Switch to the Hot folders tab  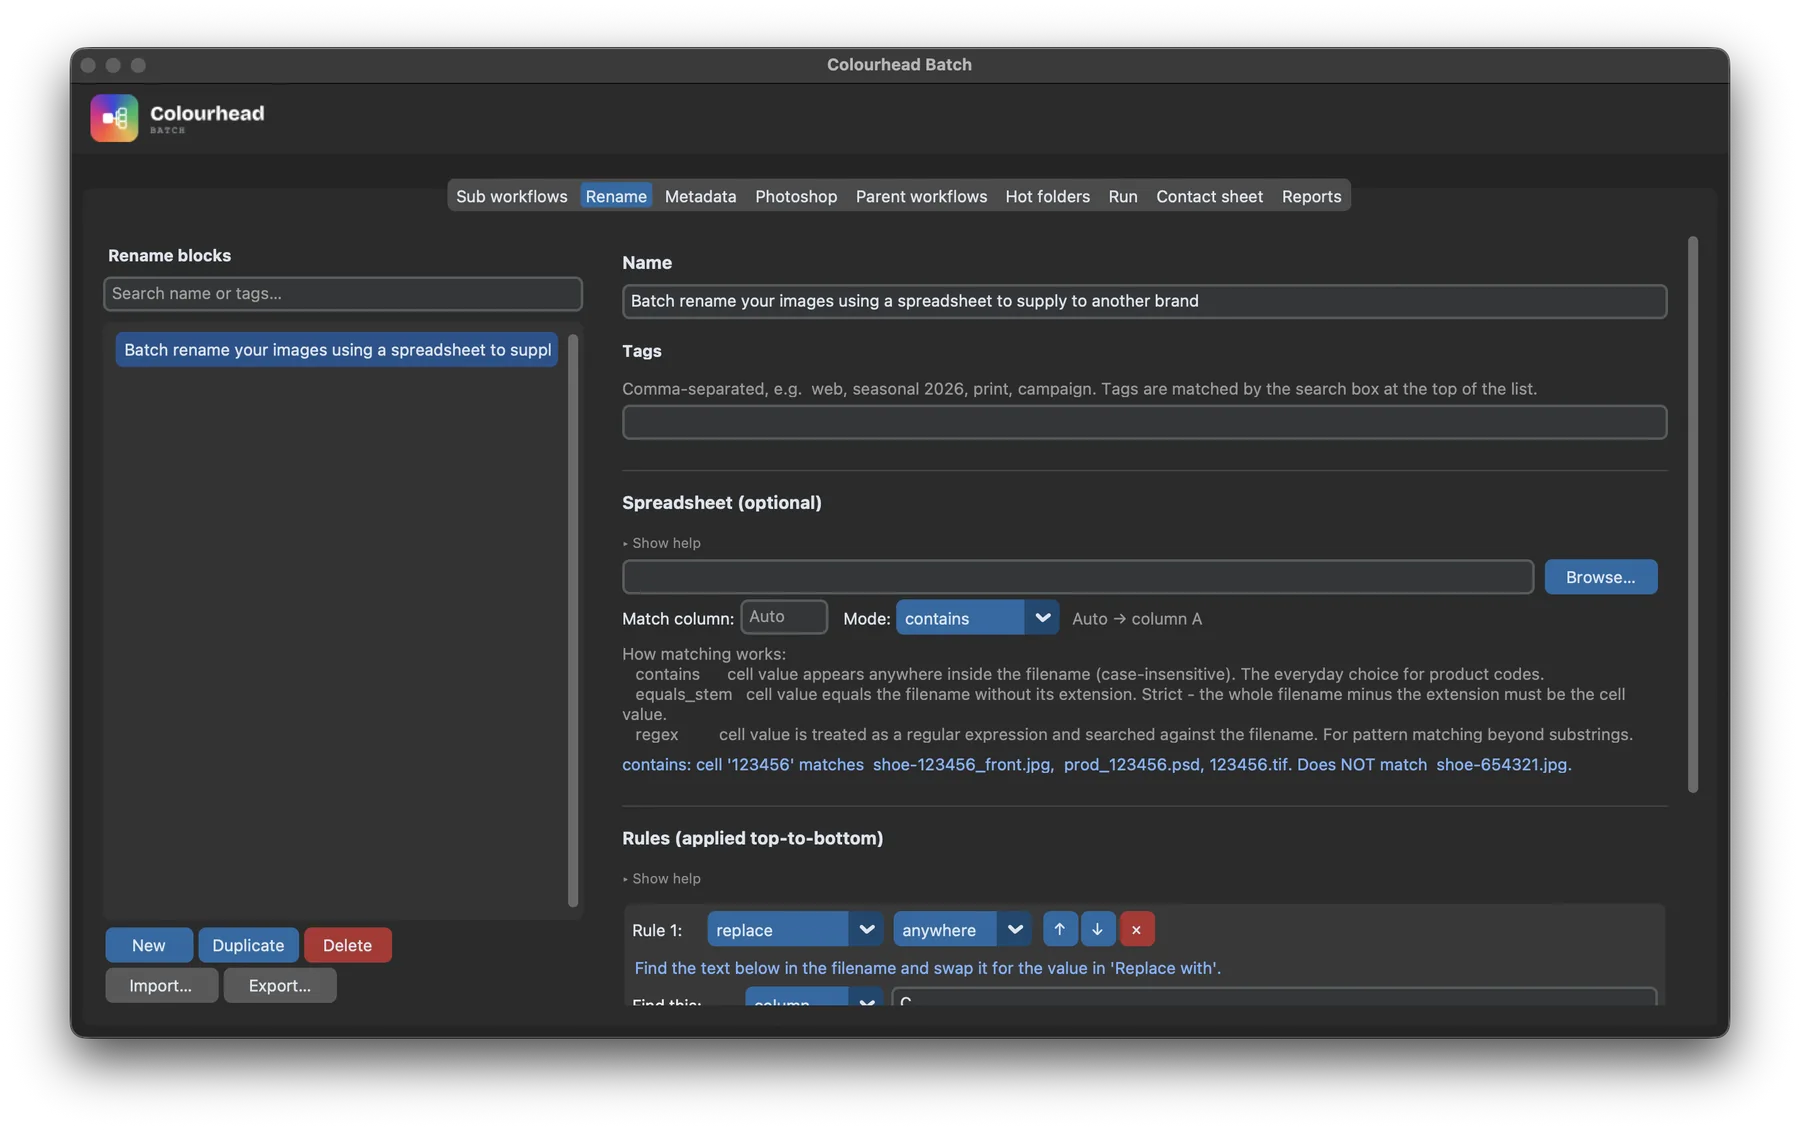point(1047,196)
